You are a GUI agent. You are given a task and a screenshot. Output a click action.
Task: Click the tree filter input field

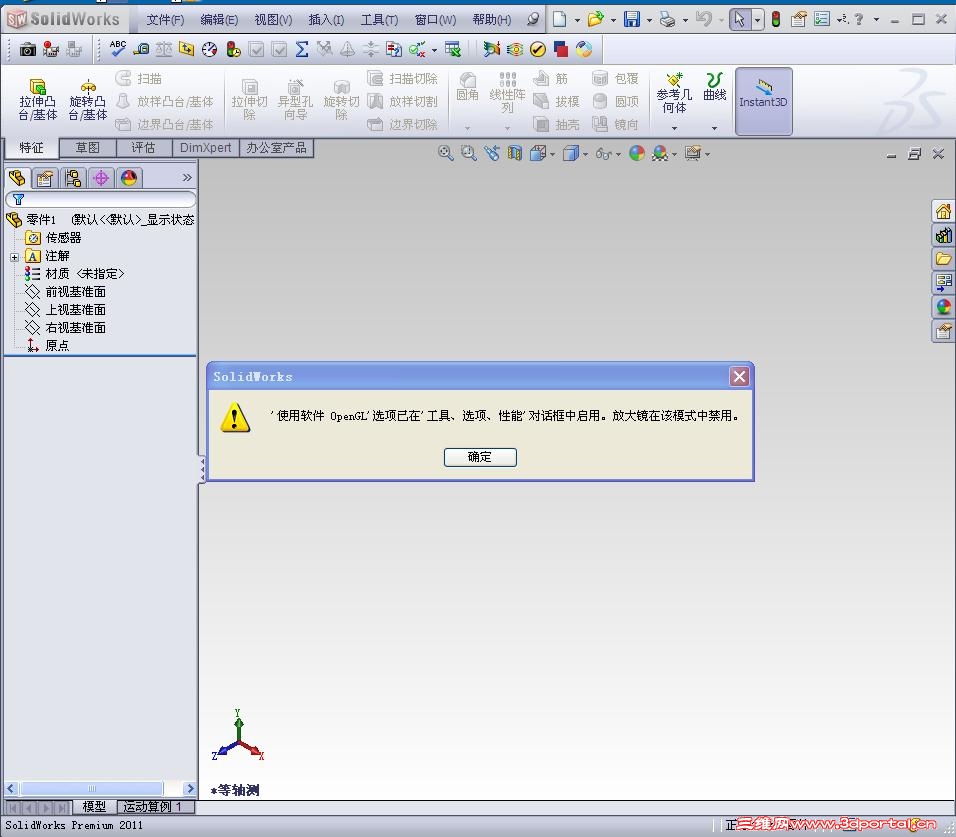coord(101,199)
